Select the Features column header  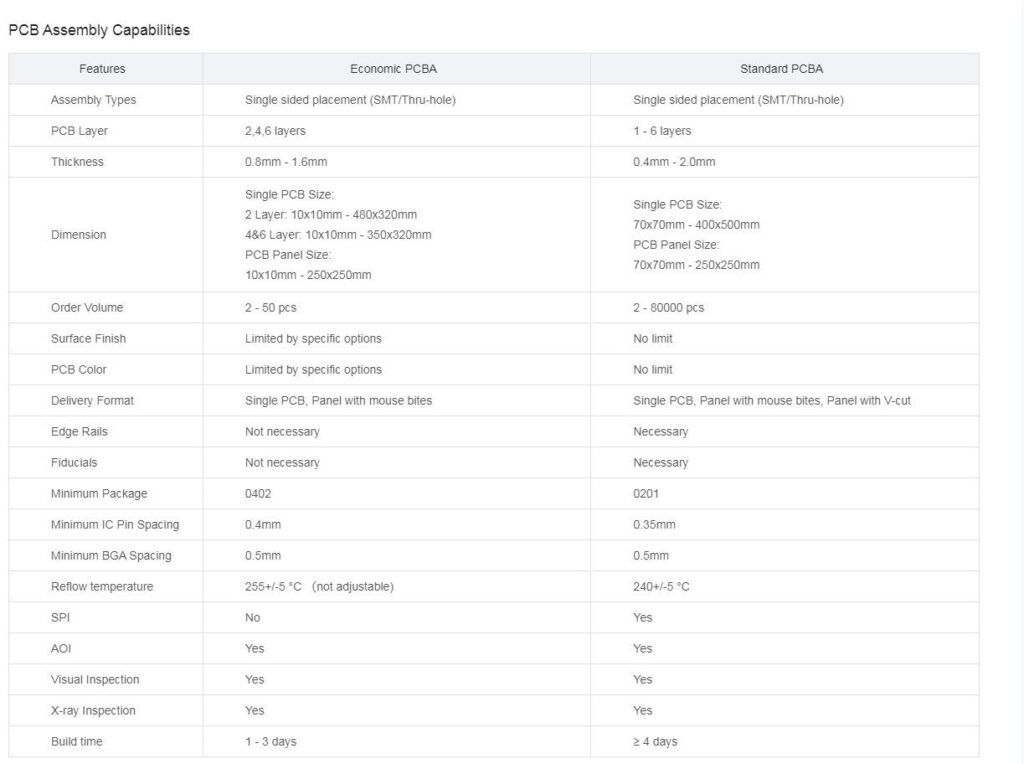[102, 69]
